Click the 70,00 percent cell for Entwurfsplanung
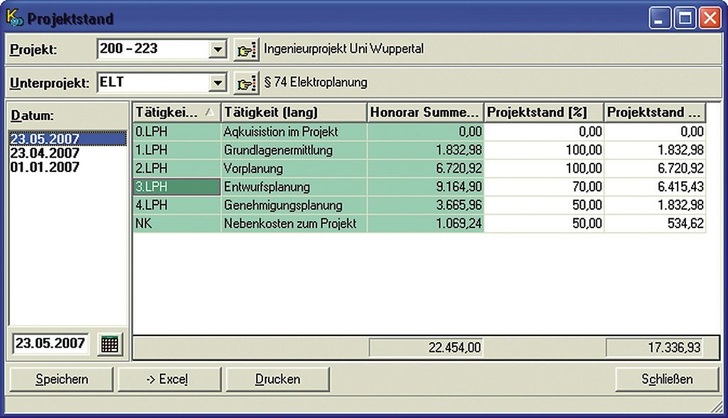 (x=544, y=186)
